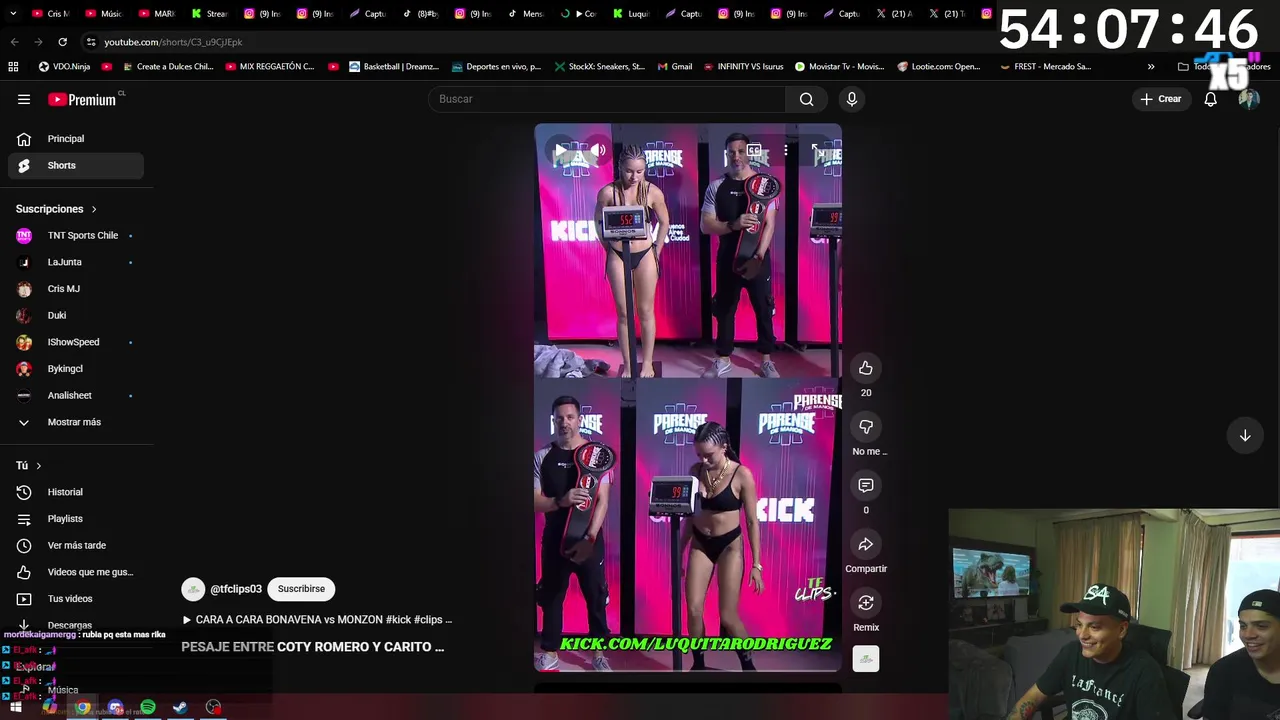This screenshot has height=720, width=1280.
Task: Go back in browser history
Action: (14, 42)
